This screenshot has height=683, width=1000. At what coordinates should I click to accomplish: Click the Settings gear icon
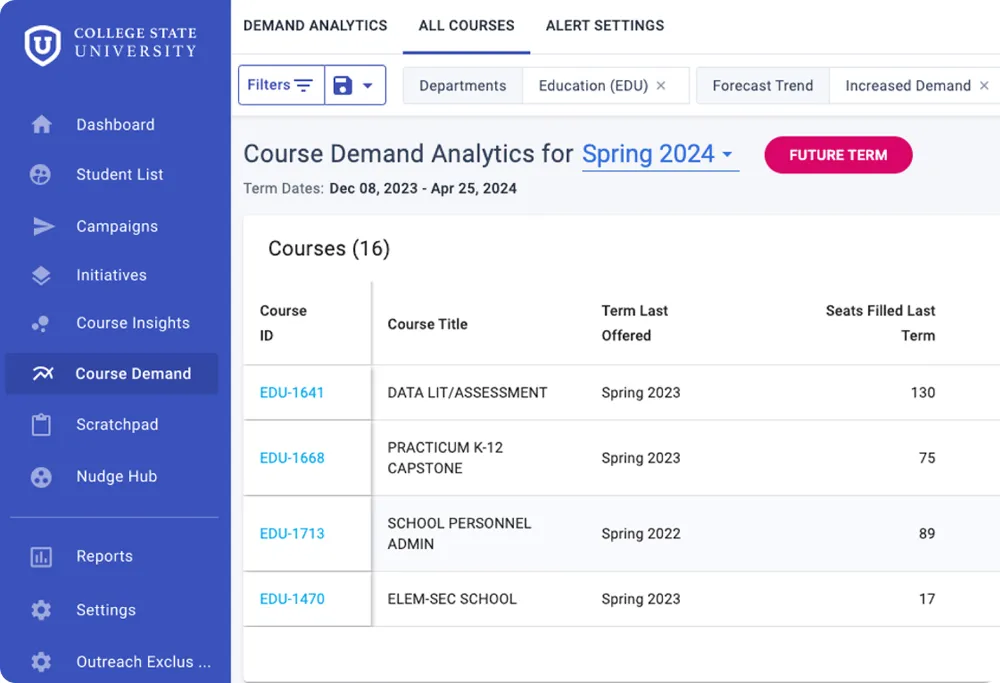click(x=41, y=610)
